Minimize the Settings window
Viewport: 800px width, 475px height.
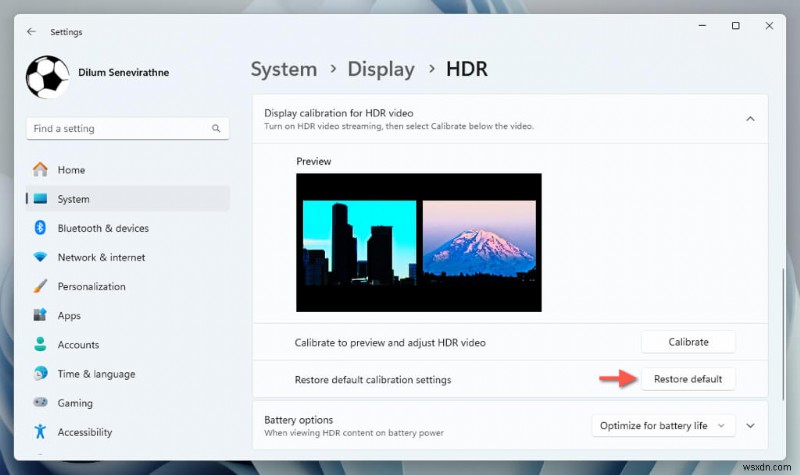[x=703, y=26]
